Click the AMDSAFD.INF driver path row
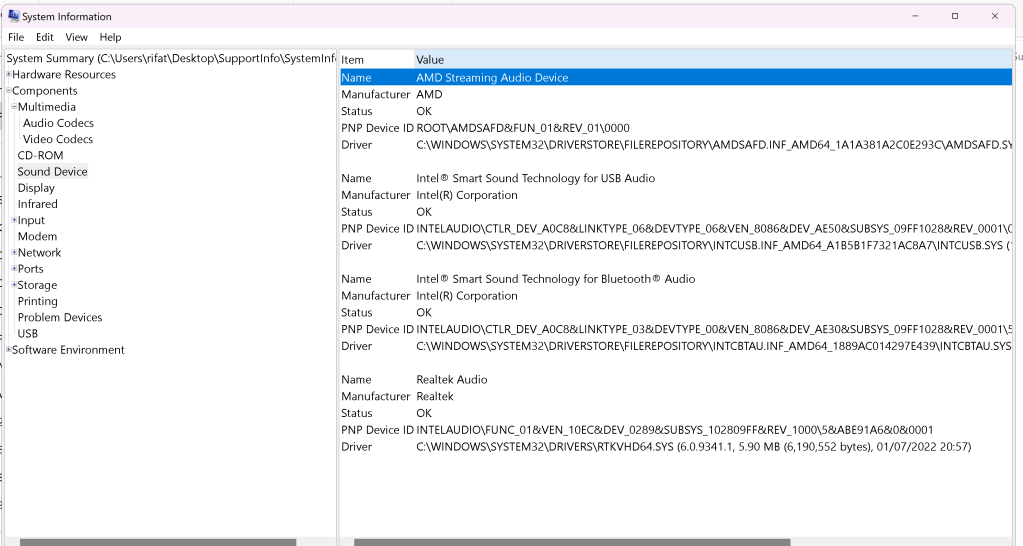 tap(676, 145)
